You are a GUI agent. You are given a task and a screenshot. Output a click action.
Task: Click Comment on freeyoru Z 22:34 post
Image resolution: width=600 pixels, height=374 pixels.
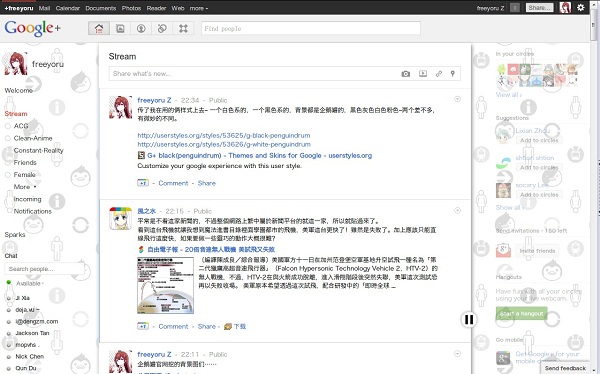tap(173, 183)
